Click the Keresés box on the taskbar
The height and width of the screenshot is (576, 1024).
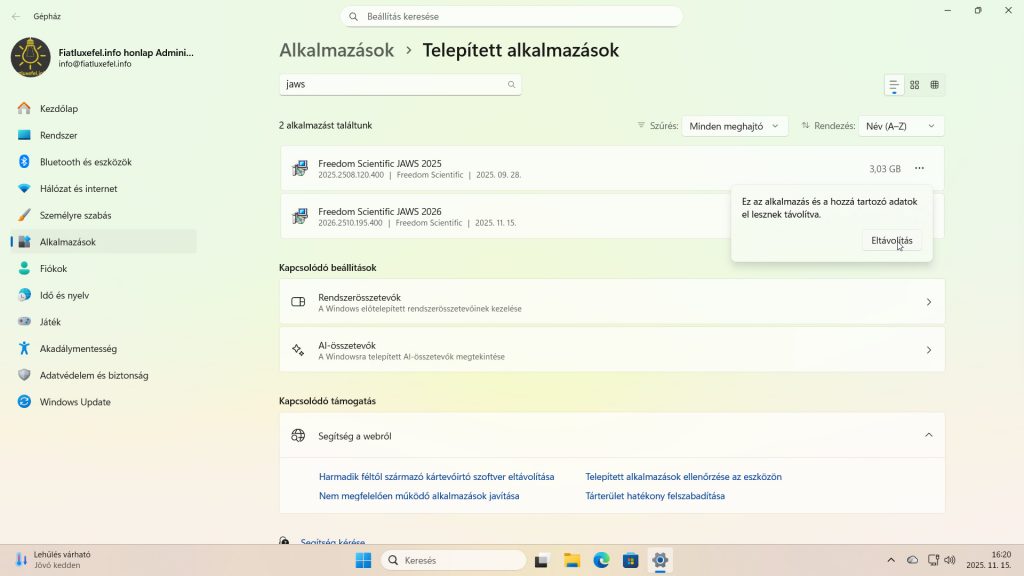coord(450,560)
